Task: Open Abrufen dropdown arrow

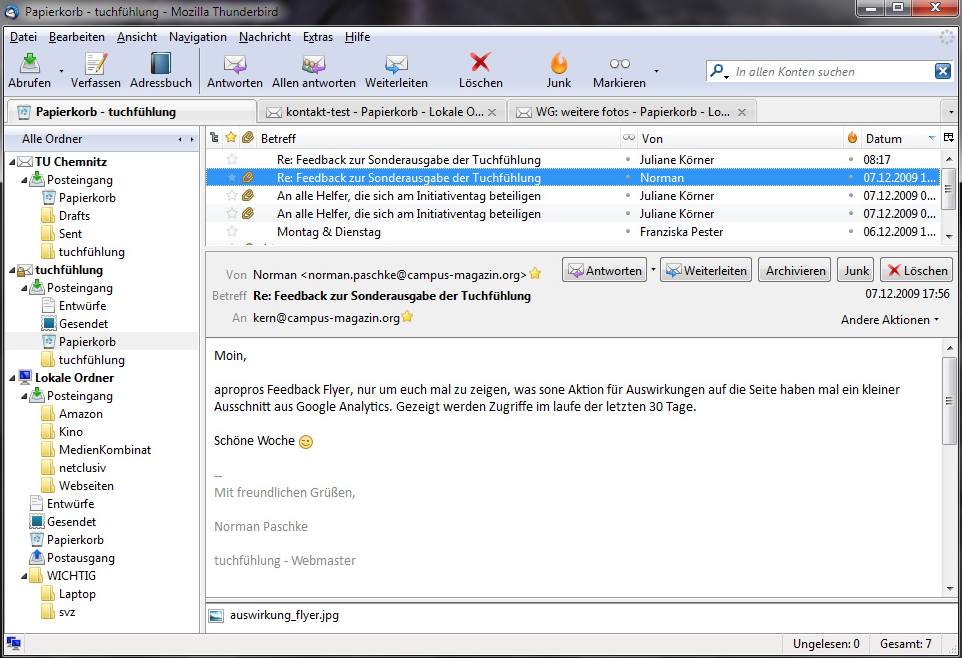Action: tap(61, 71)
